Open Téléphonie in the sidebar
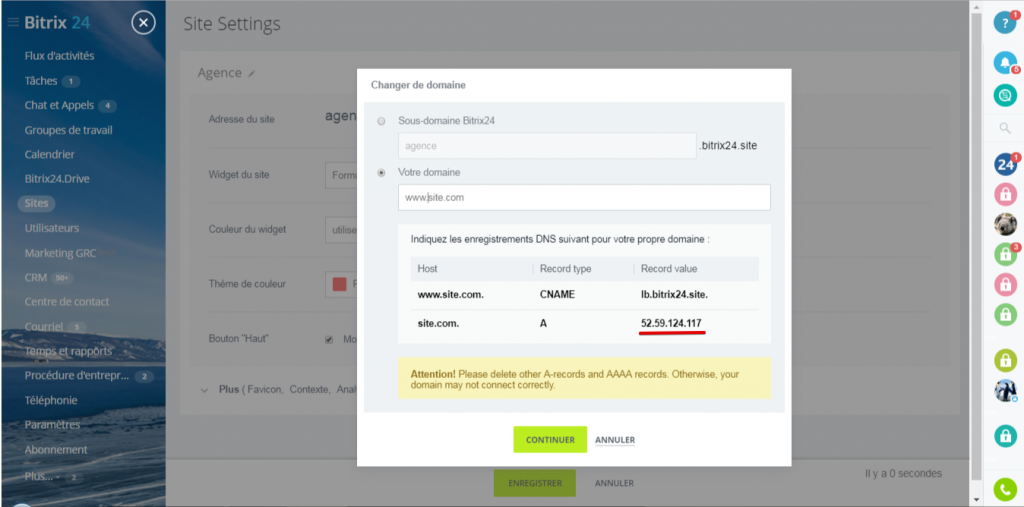The height and width of the screenshot is (507, 1024). (x=51, y=401)
